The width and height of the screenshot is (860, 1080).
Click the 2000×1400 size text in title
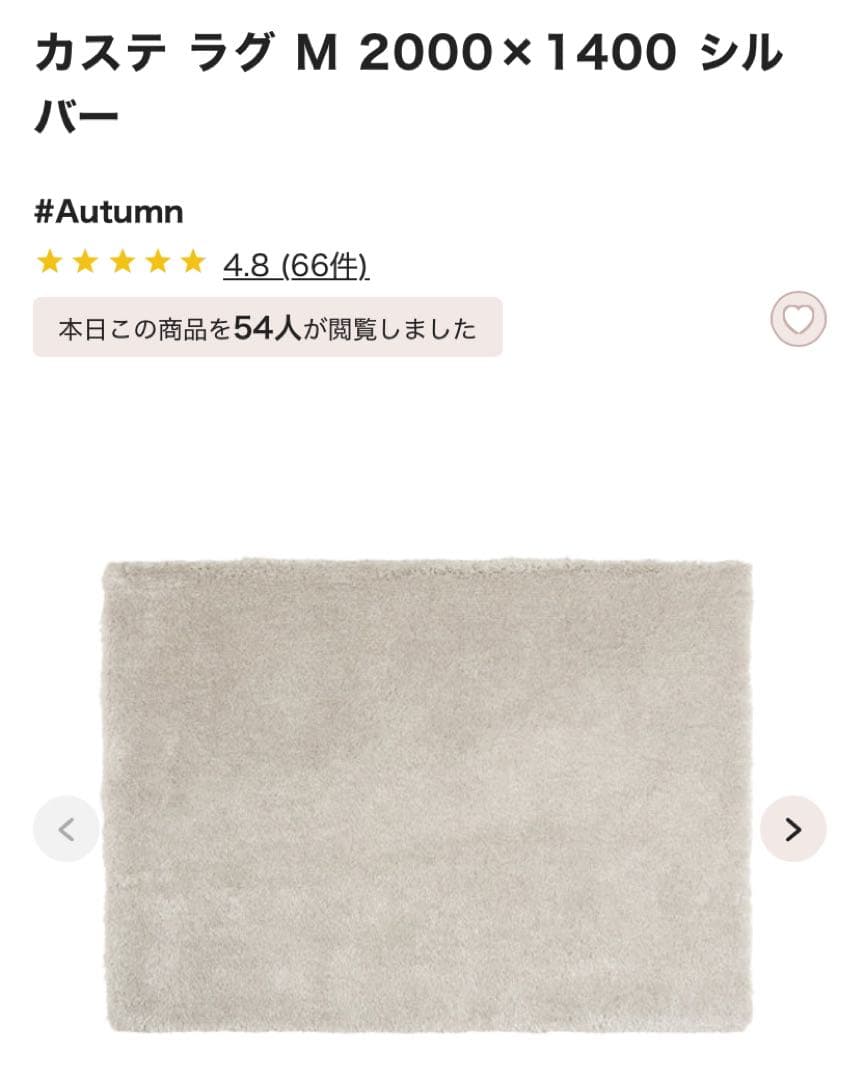point(518,53)
